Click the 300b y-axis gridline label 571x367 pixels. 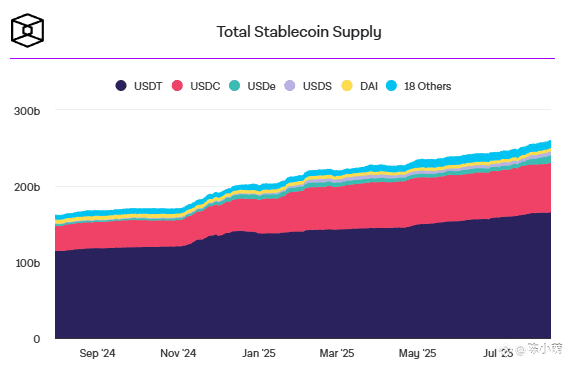click(27, 111)
